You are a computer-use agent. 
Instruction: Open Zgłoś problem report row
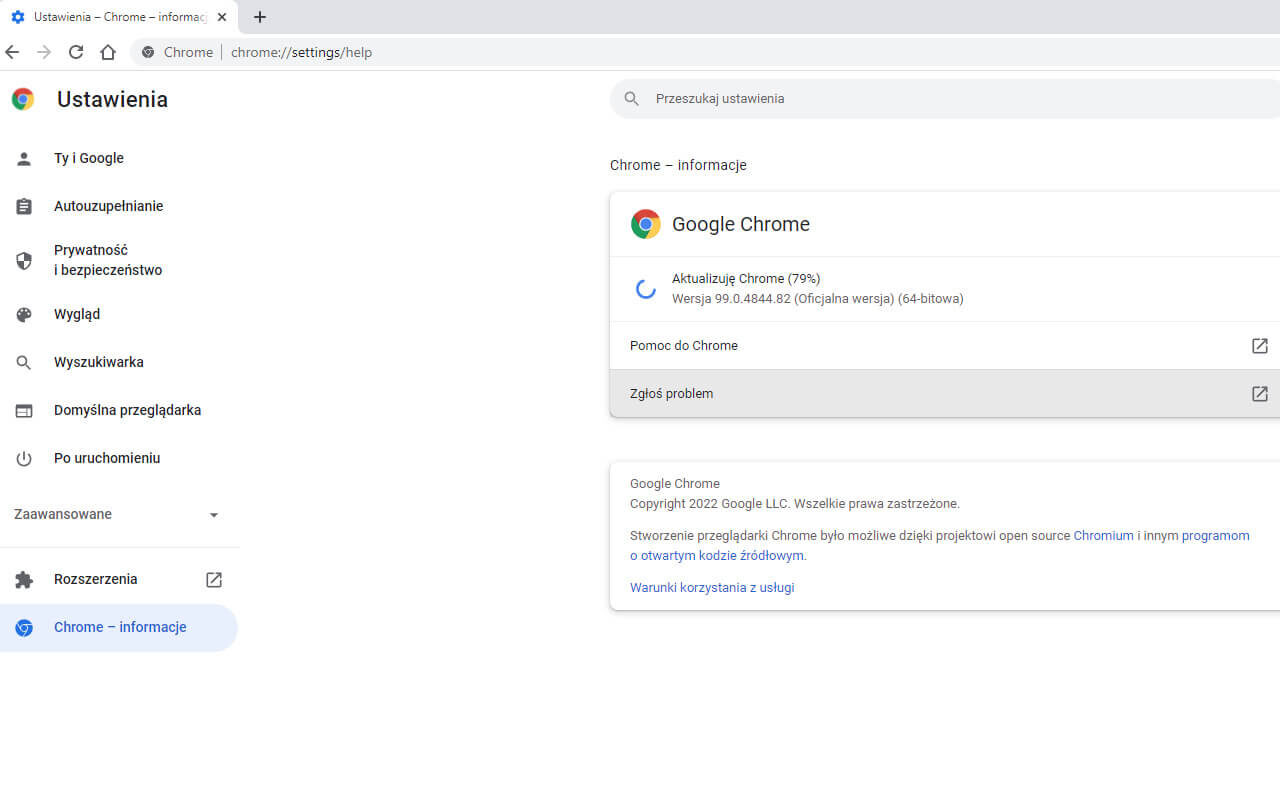[x=945, y=393]
